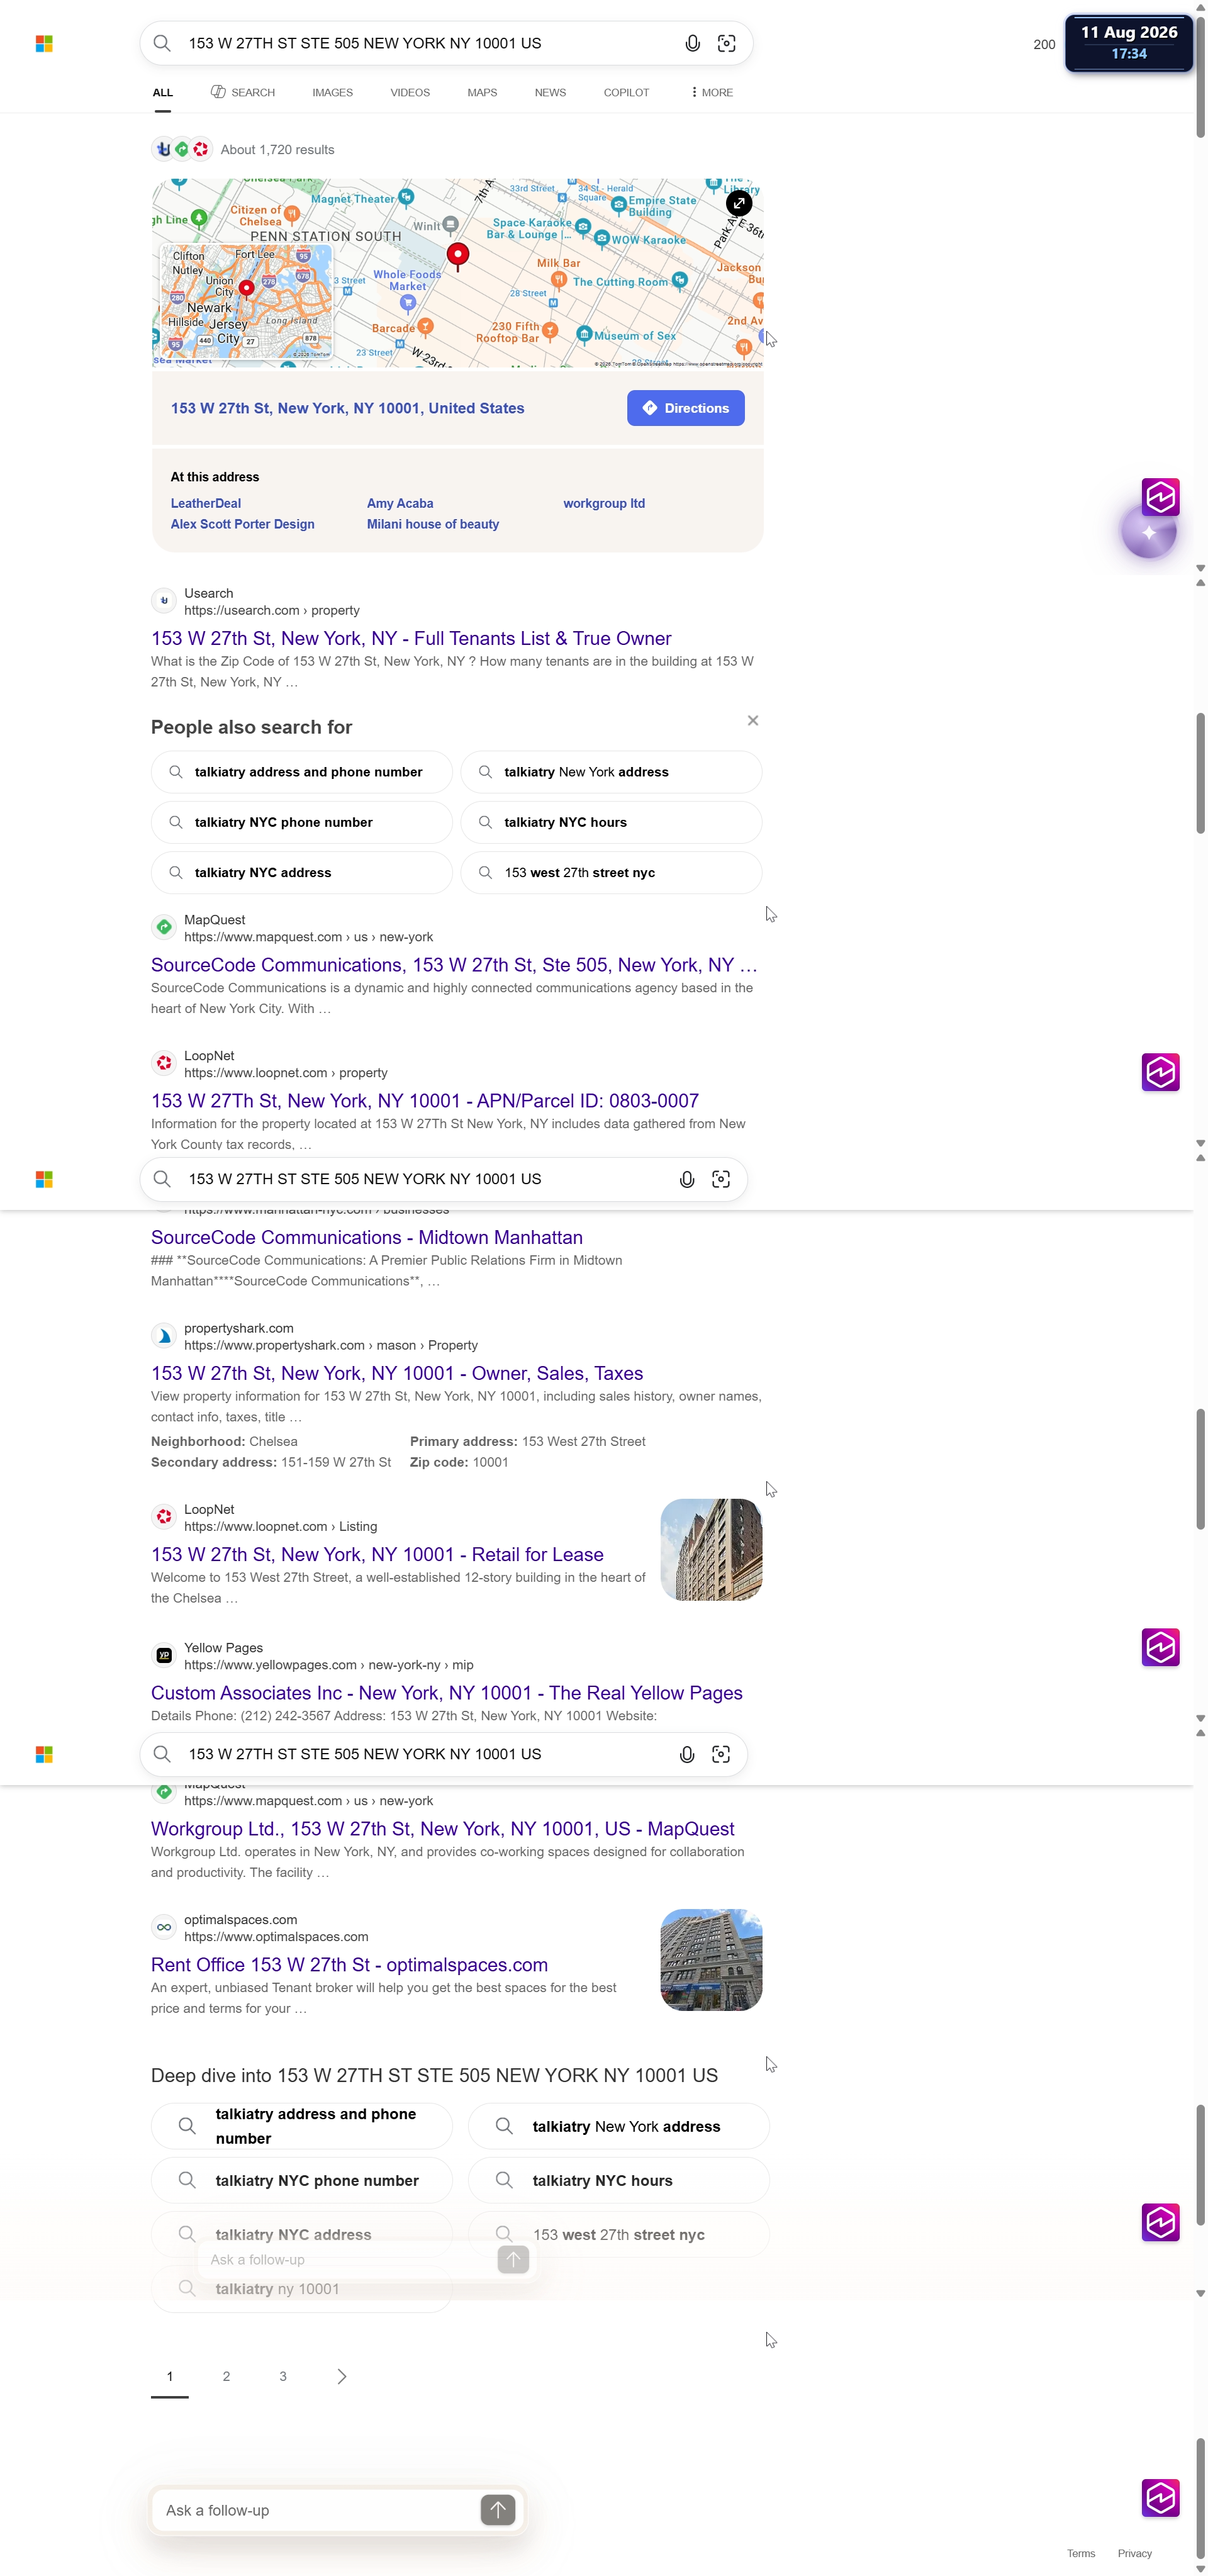
Task: Click the https://usearch.com › property URL text
Action: 271,610
